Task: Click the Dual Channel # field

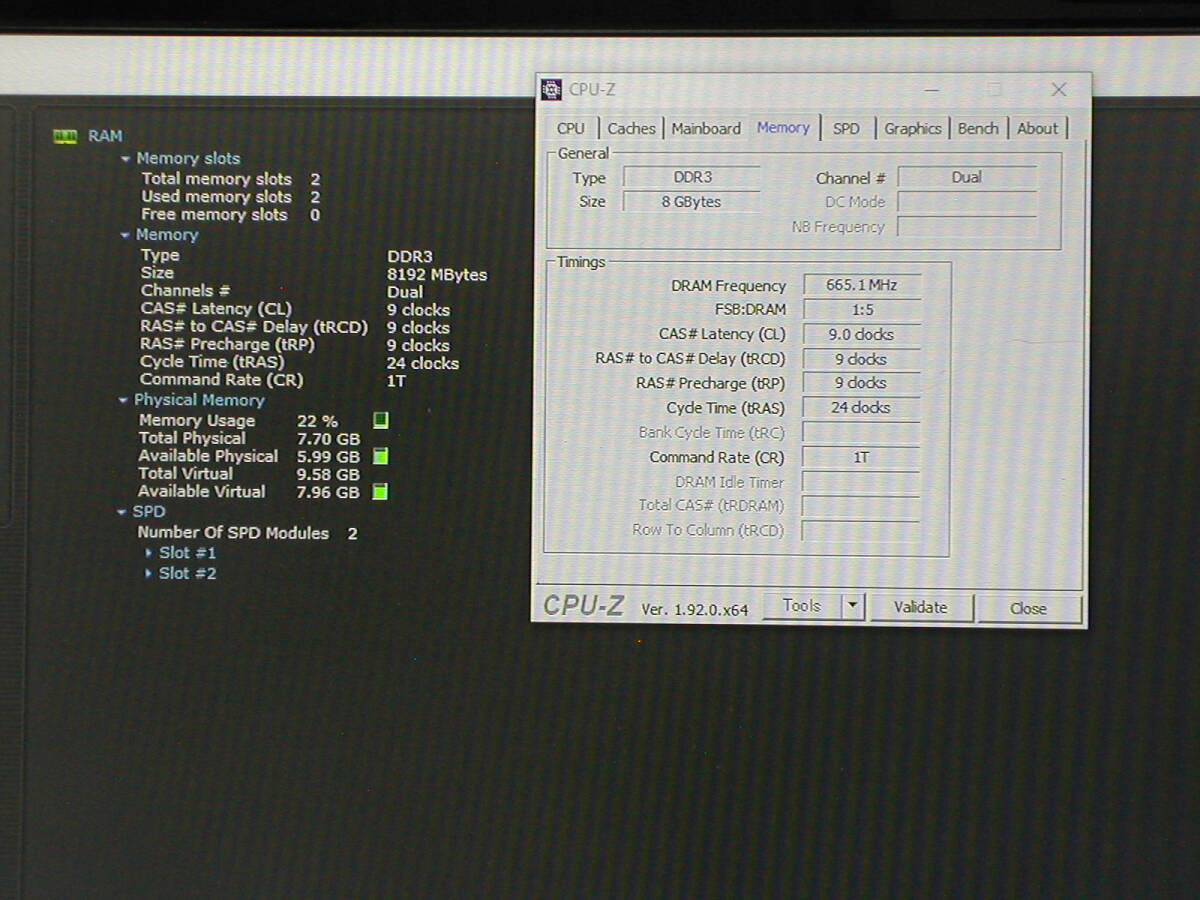Action: click(x=966, y=177)
